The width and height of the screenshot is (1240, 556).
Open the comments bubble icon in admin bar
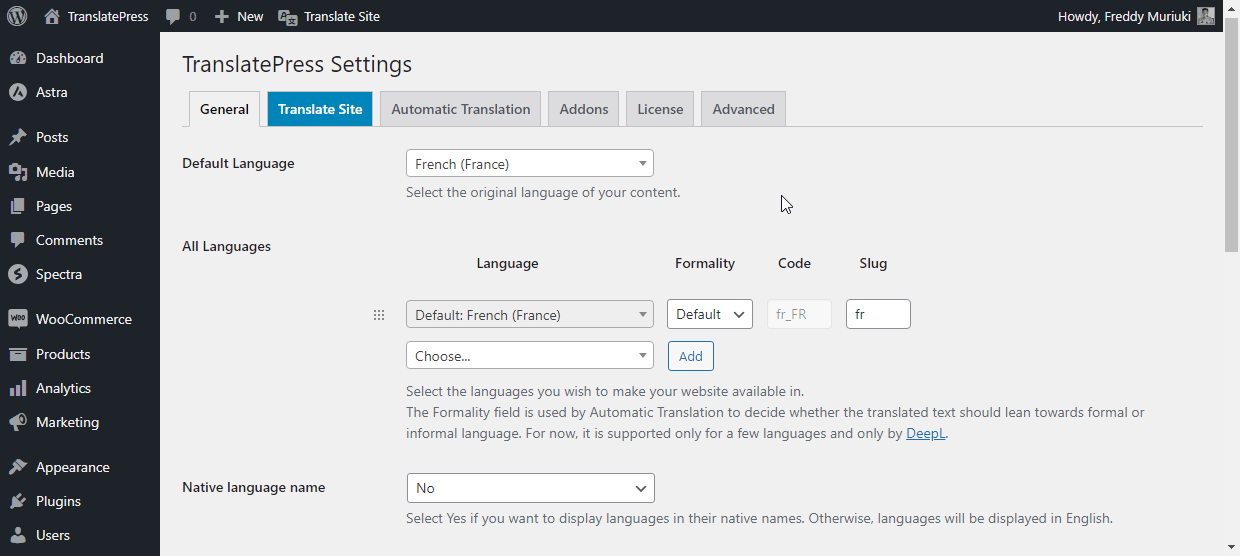tap(174, 16)
